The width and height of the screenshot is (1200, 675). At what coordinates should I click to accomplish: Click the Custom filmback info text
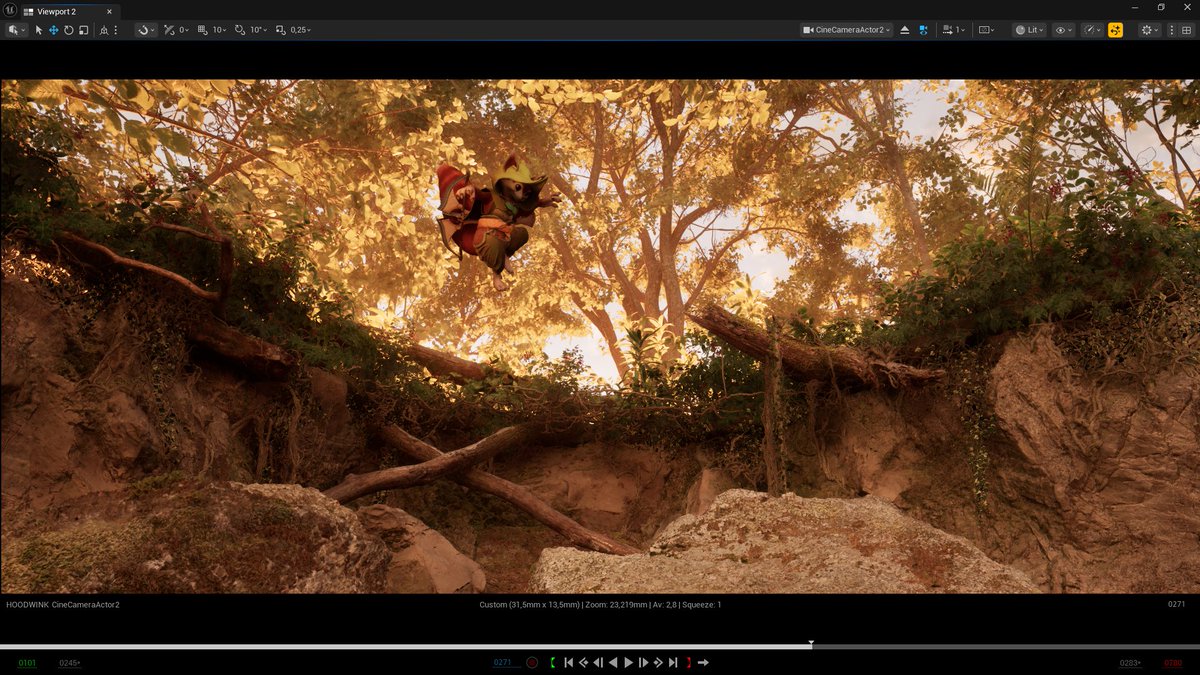tap(600, 604)
